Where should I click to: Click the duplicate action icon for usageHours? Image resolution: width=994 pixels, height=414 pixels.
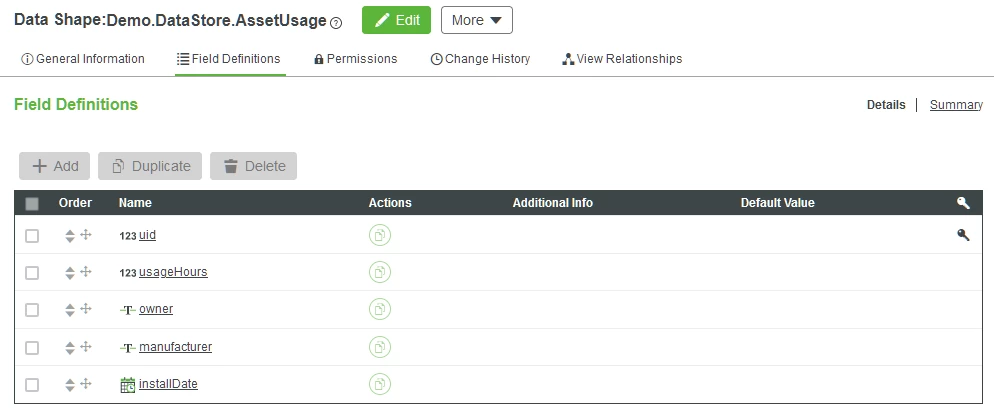[x=380, y=272]
